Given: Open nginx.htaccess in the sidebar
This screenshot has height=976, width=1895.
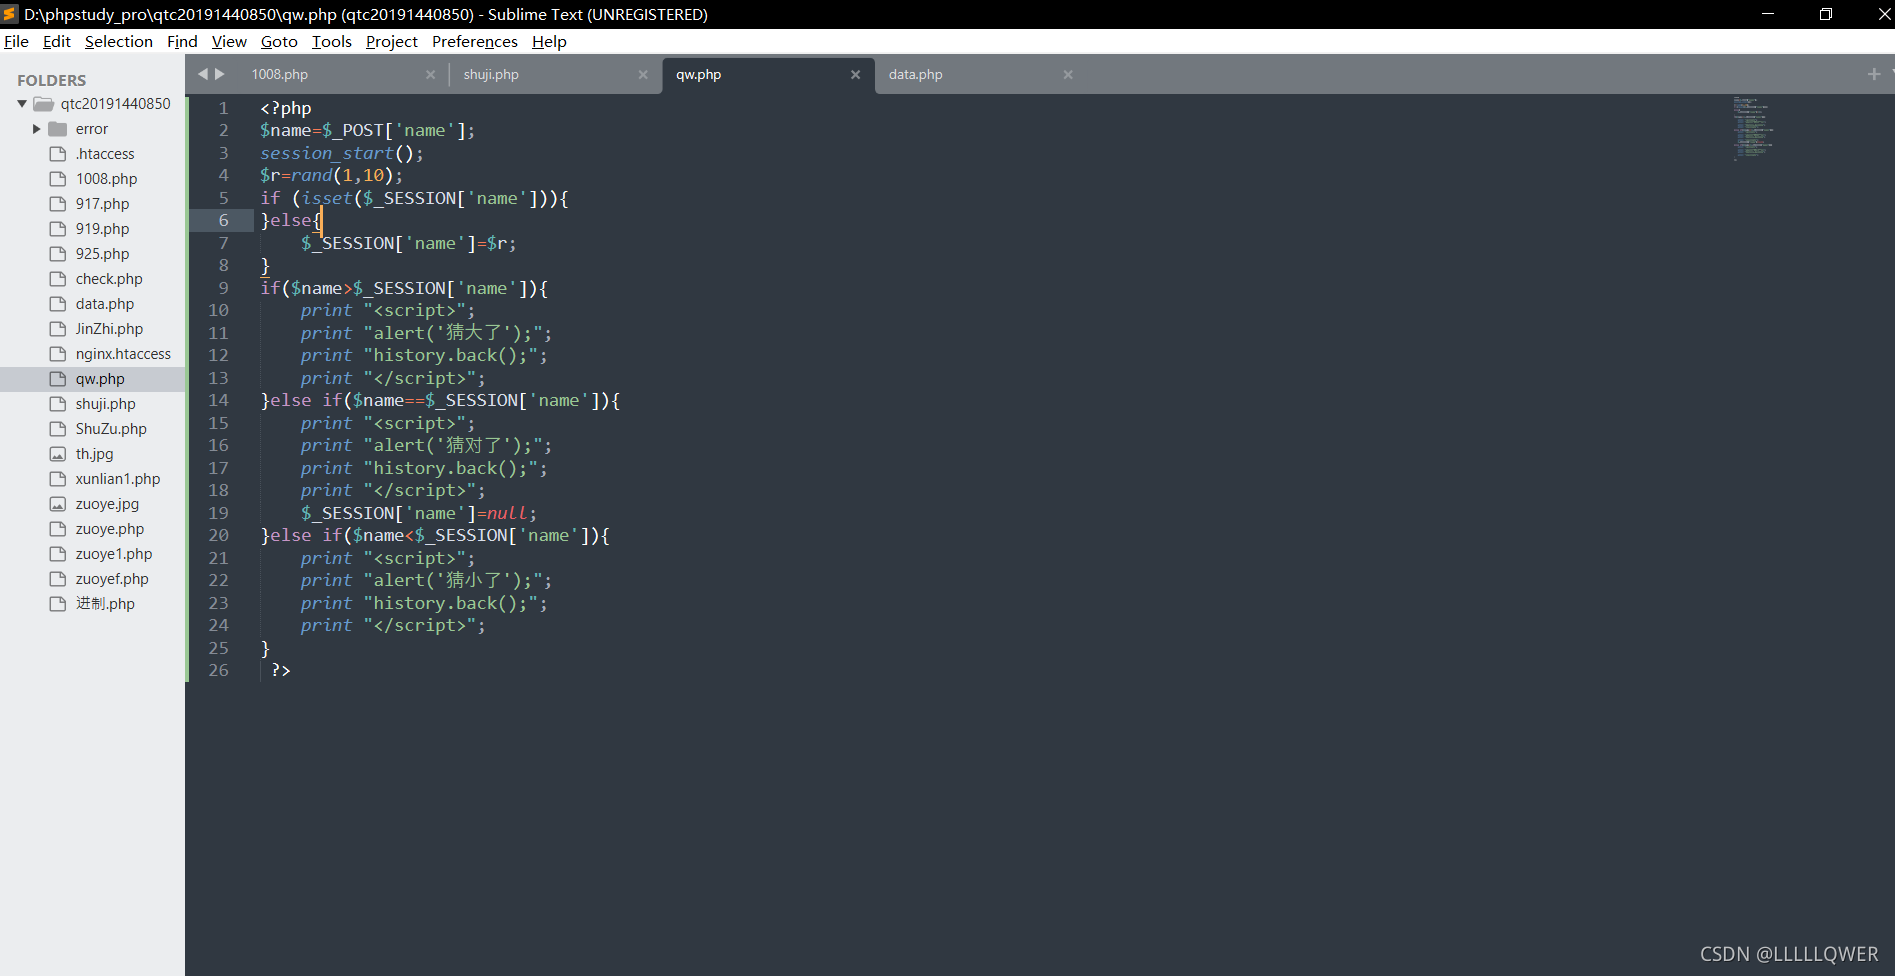Looking at the screenshot, I should (123, 354).
